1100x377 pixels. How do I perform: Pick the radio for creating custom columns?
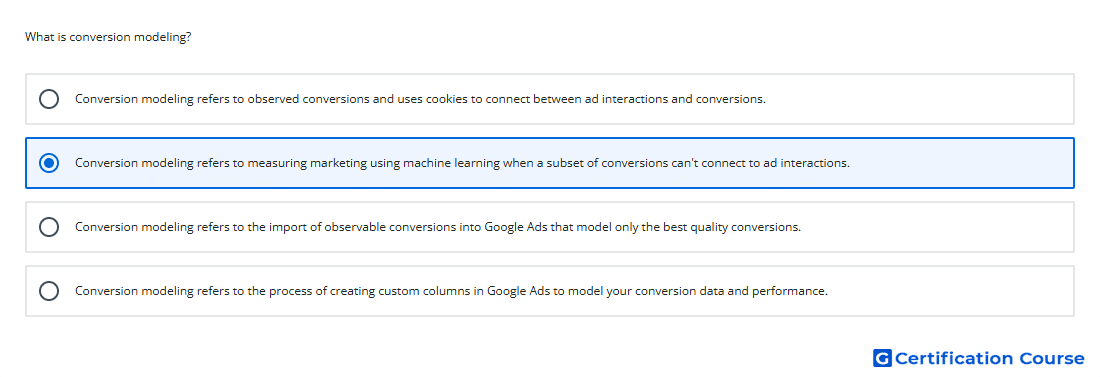coord(49,291)
